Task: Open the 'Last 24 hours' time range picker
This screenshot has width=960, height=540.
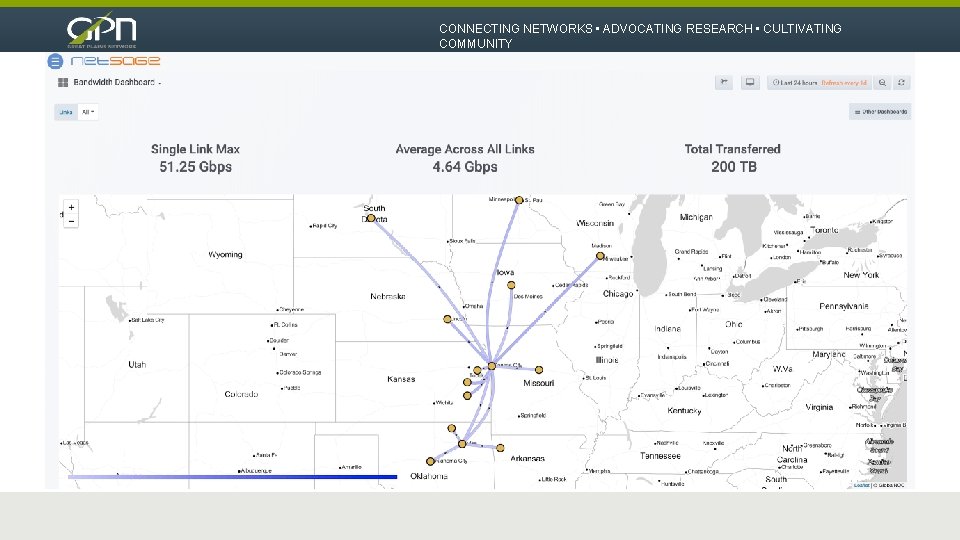Action: click(x=819, y=83)
